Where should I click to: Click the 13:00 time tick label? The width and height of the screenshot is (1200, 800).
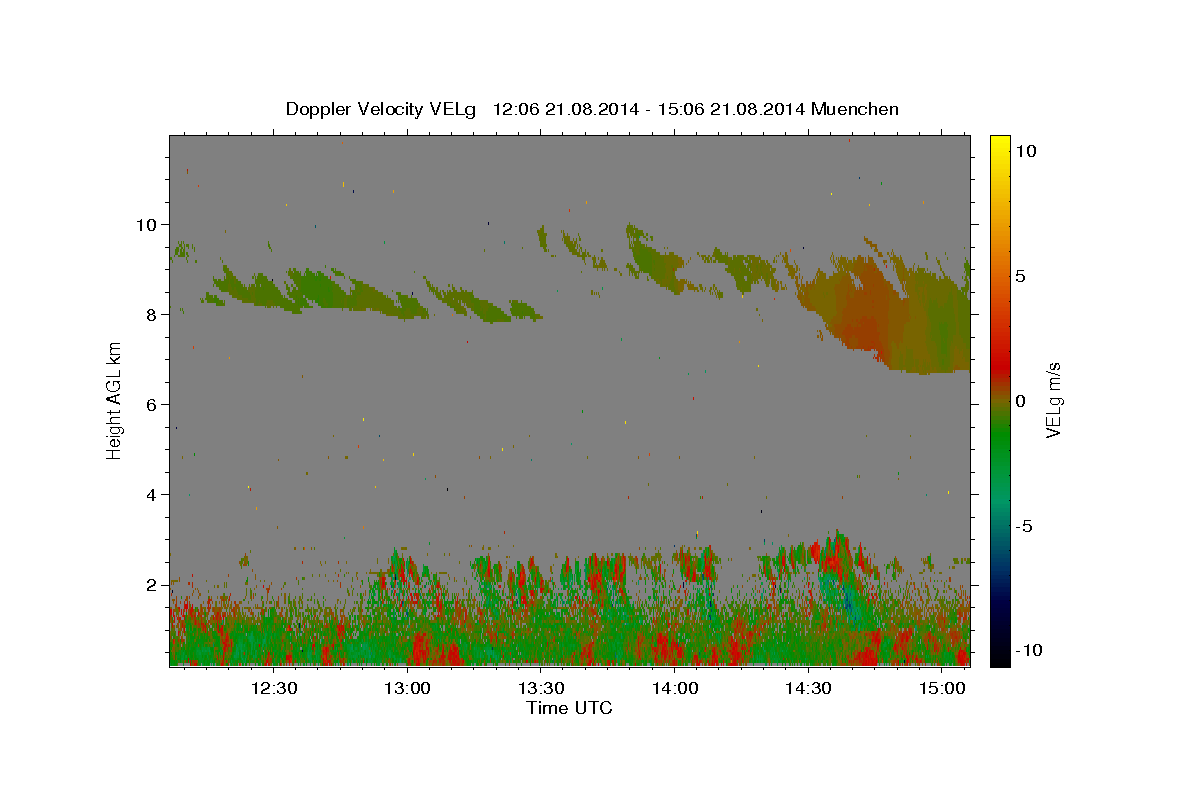[407, 688]
